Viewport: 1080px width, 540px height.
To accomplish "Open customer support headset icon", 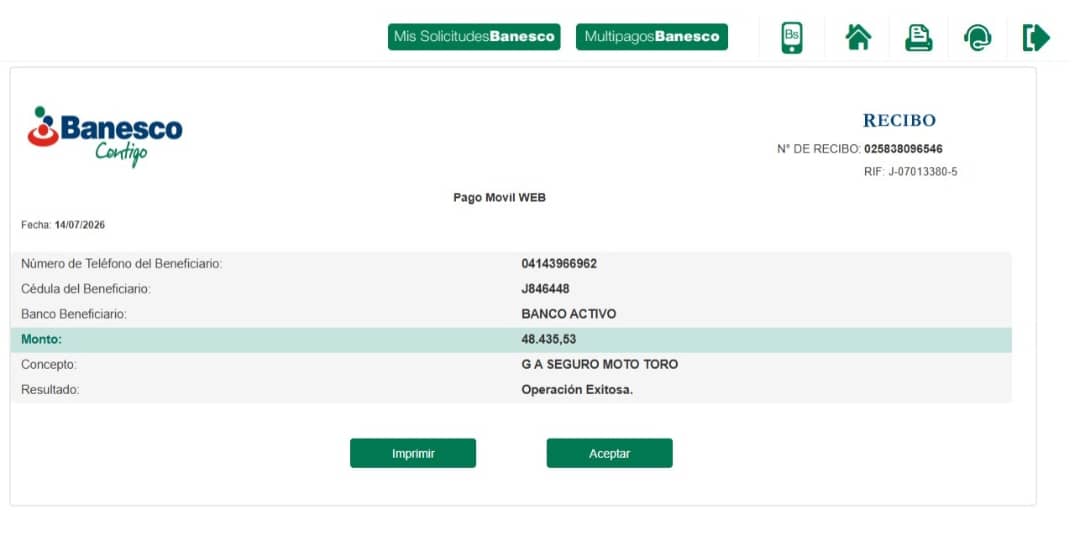I will 977,37.
